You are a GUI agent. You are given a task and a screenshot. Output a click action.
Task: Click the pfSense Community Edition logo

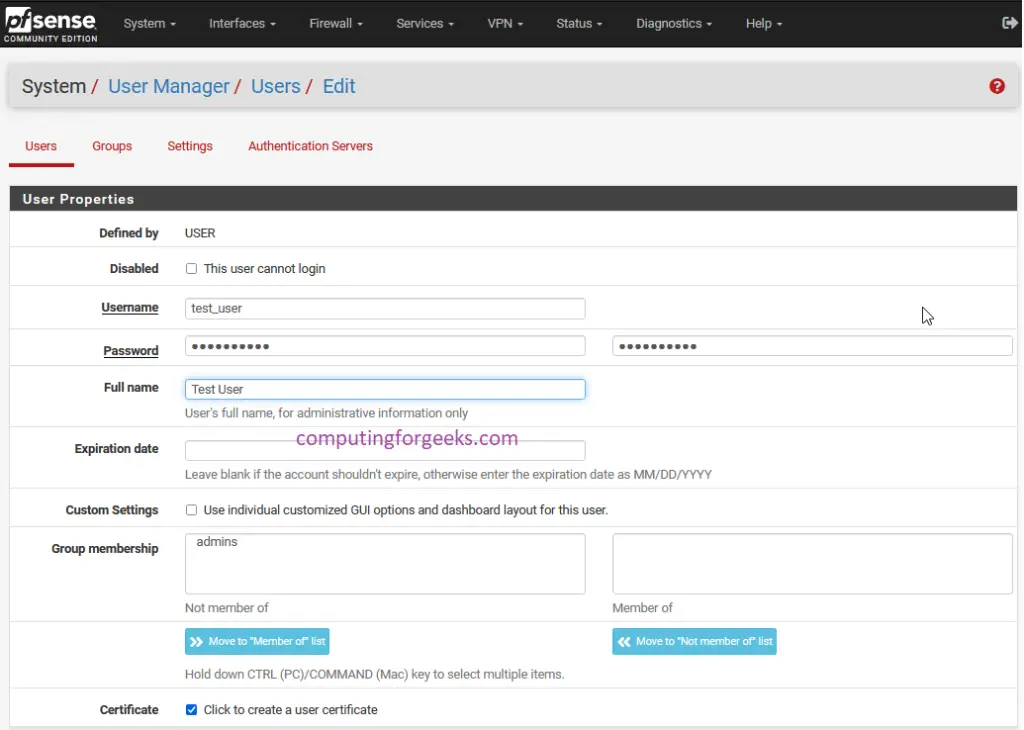click(50, 25)
